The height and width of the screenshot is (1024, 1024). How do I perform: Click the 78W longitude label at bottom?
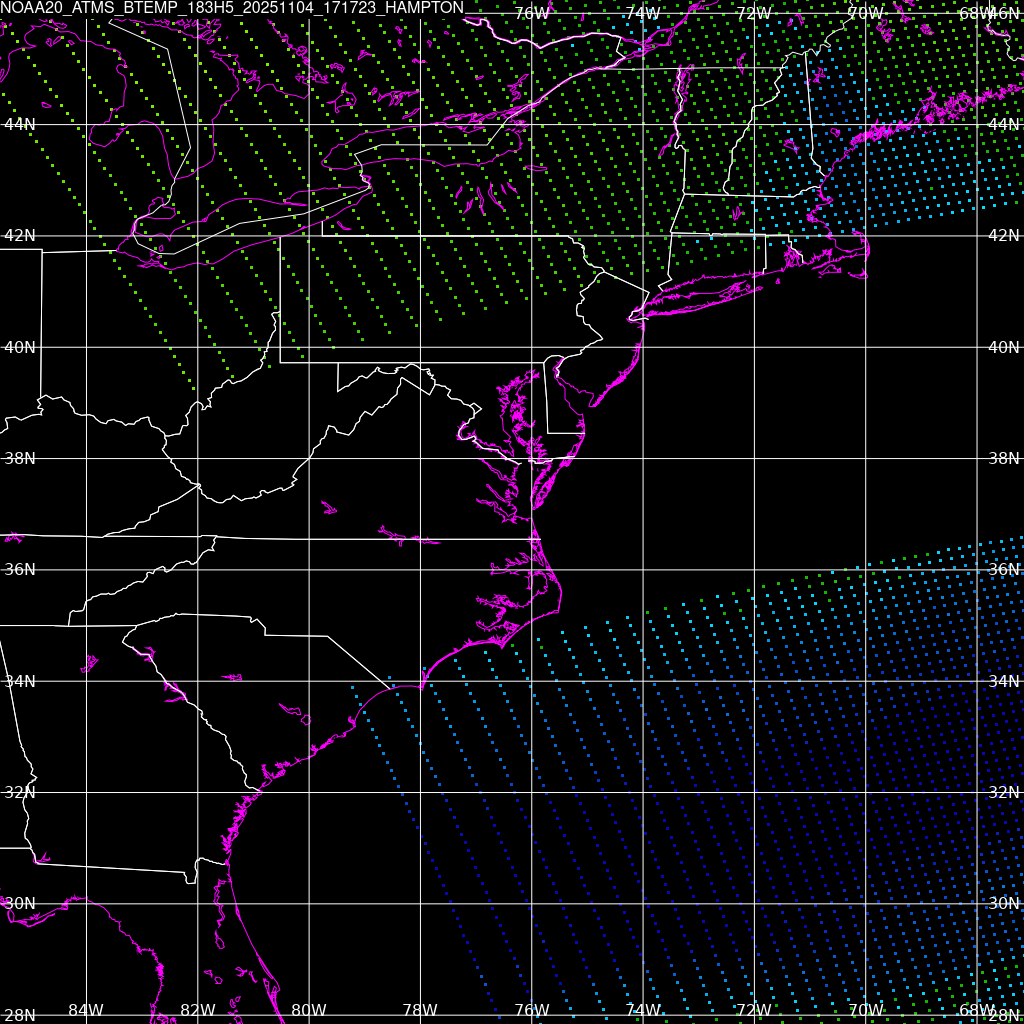(420, 1010)
